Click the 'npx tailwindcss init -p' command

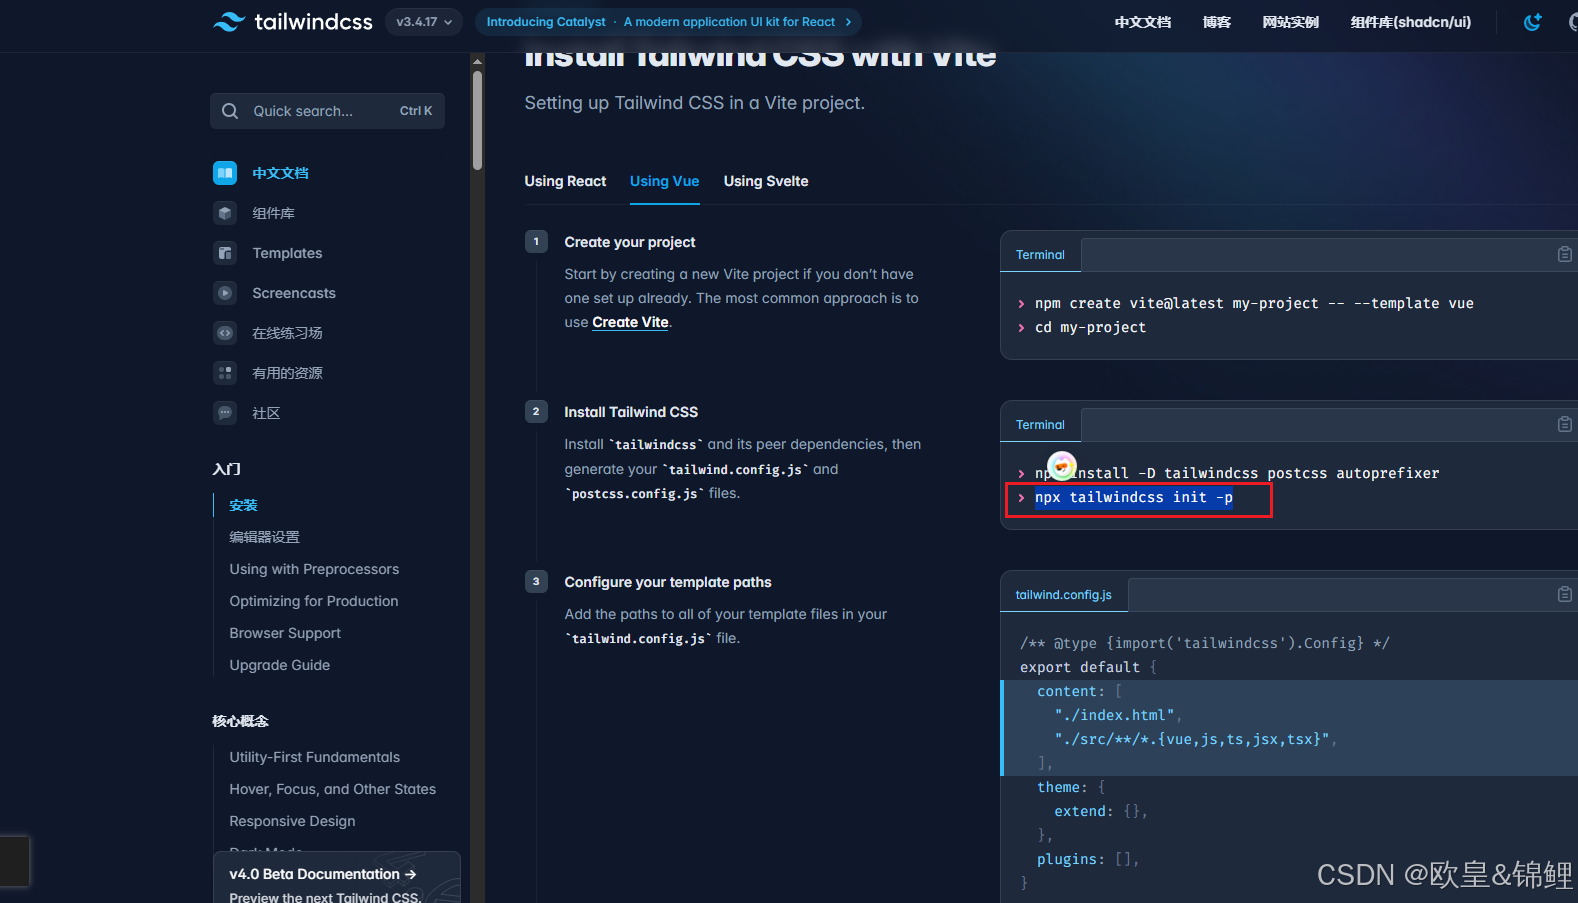coord(1134,497)
